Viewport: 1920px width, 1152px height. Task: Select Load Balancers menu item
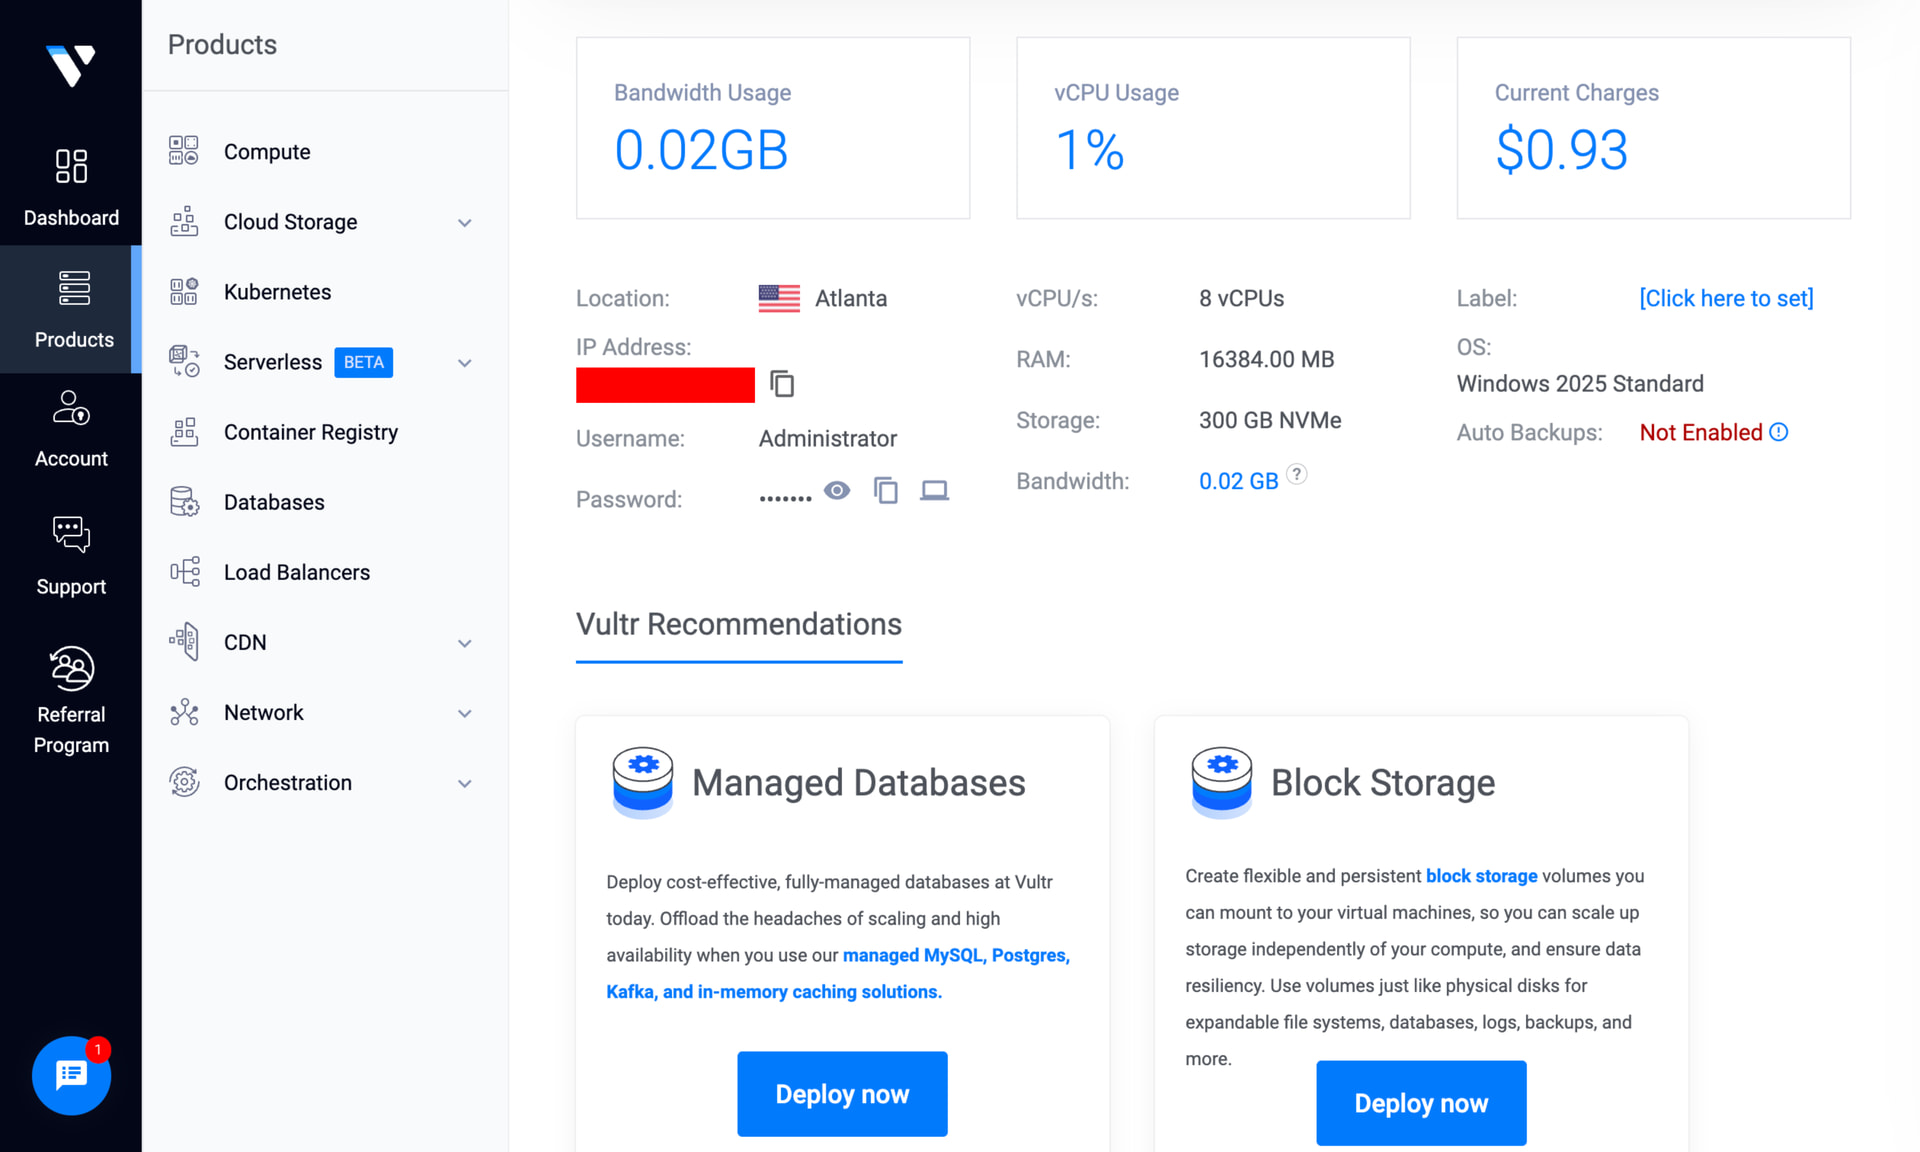pyautogui.click(x=296, y=572)
